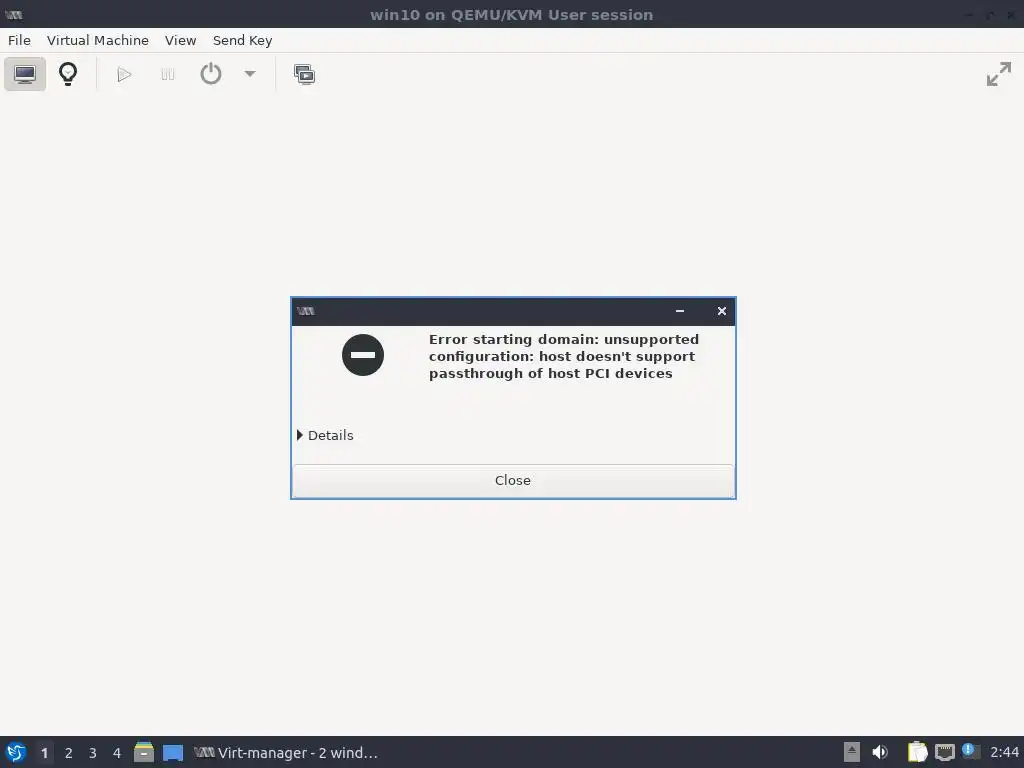Image resolution: width=1024 pixels, height=768 pixels.
Task: Click the update notifier tray icon
Action: click(x=971, y=752)
